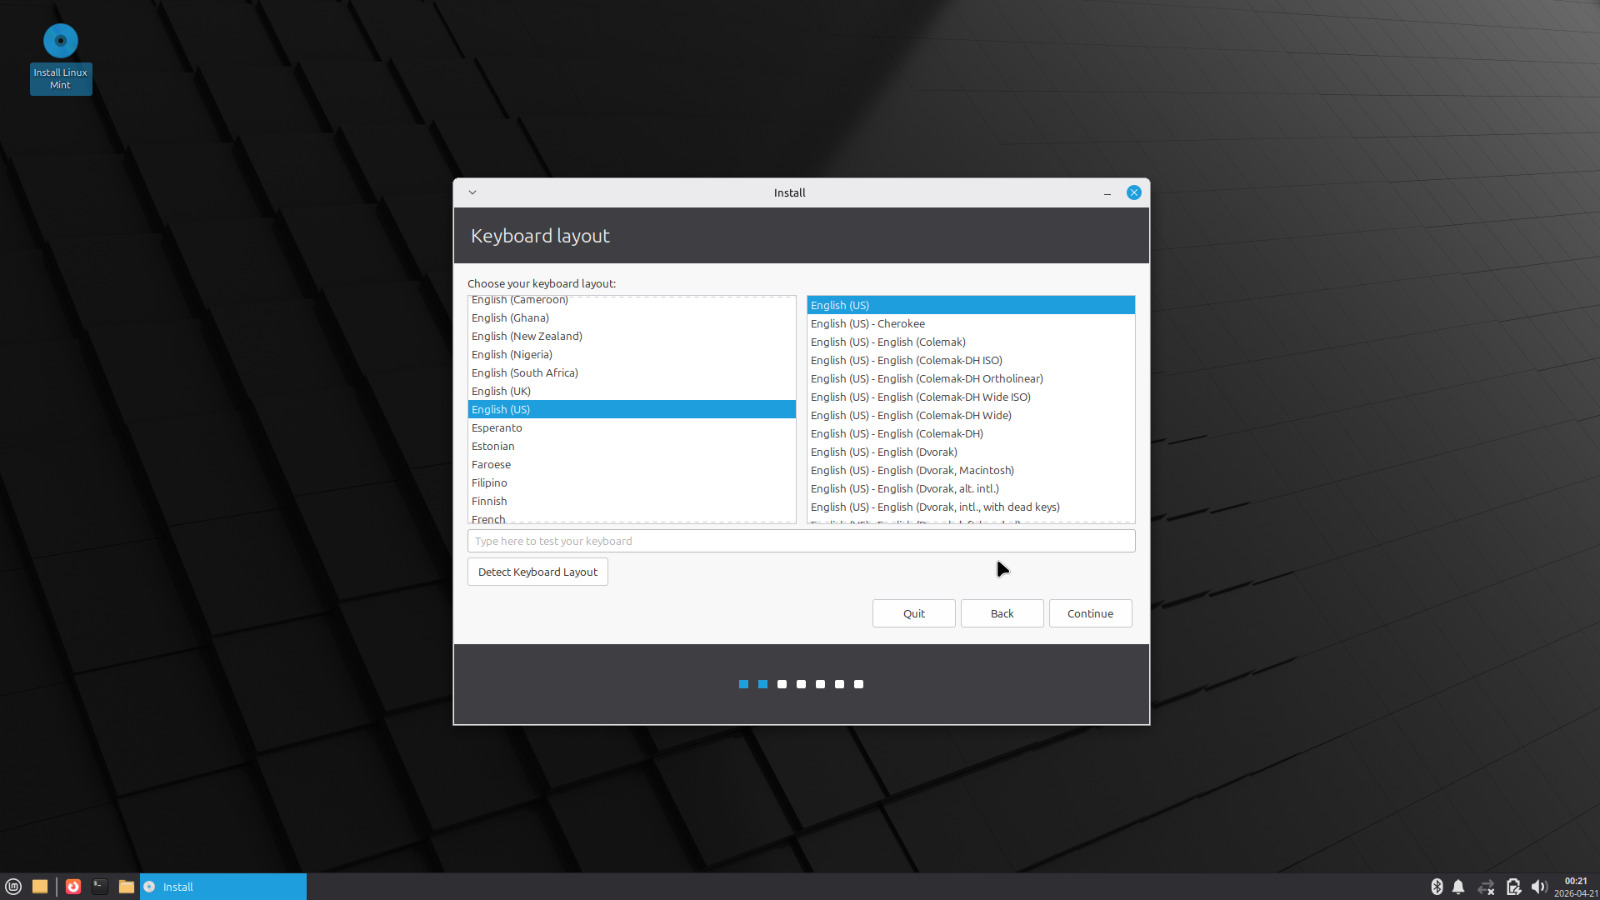This screenshot has width=1600, height=900.
Task: Open the notifications bell icon
Action: pos(1458,886)
